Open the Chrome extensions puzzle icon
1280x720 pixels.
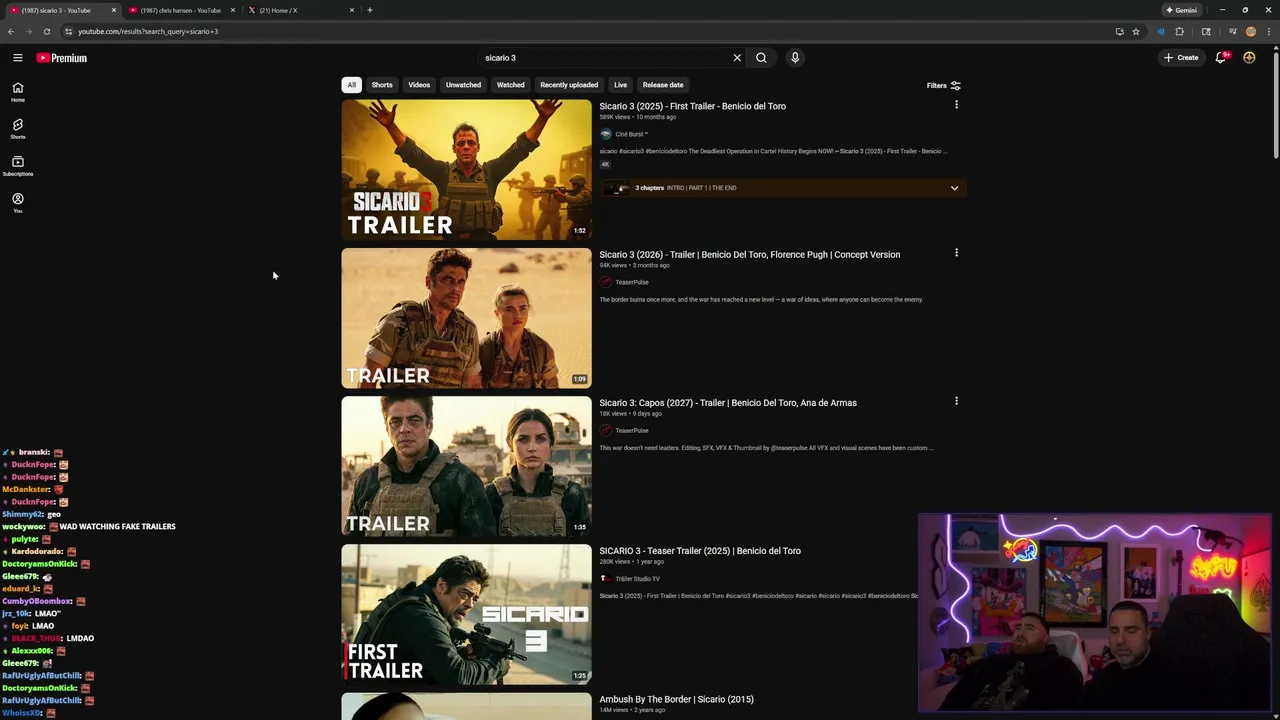(1179, 31)
